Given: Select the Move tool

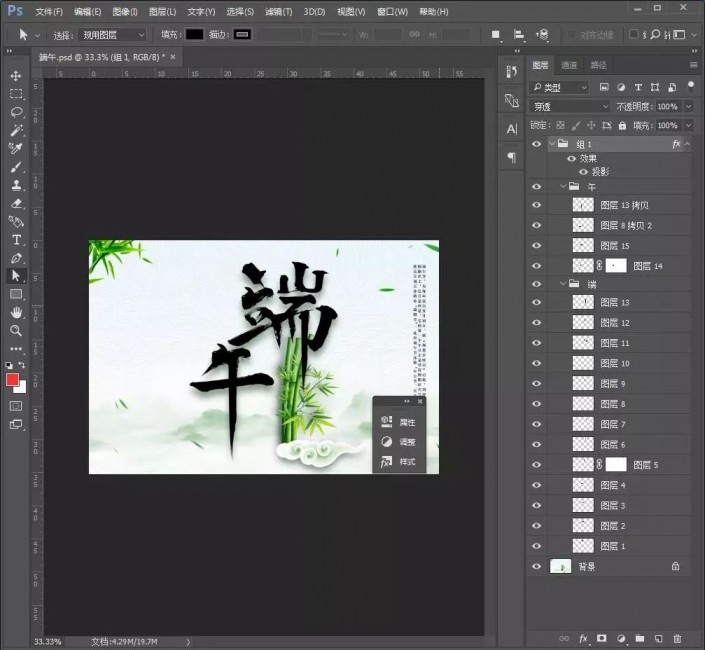Looking at the screenshot, I should coord(16,76).
